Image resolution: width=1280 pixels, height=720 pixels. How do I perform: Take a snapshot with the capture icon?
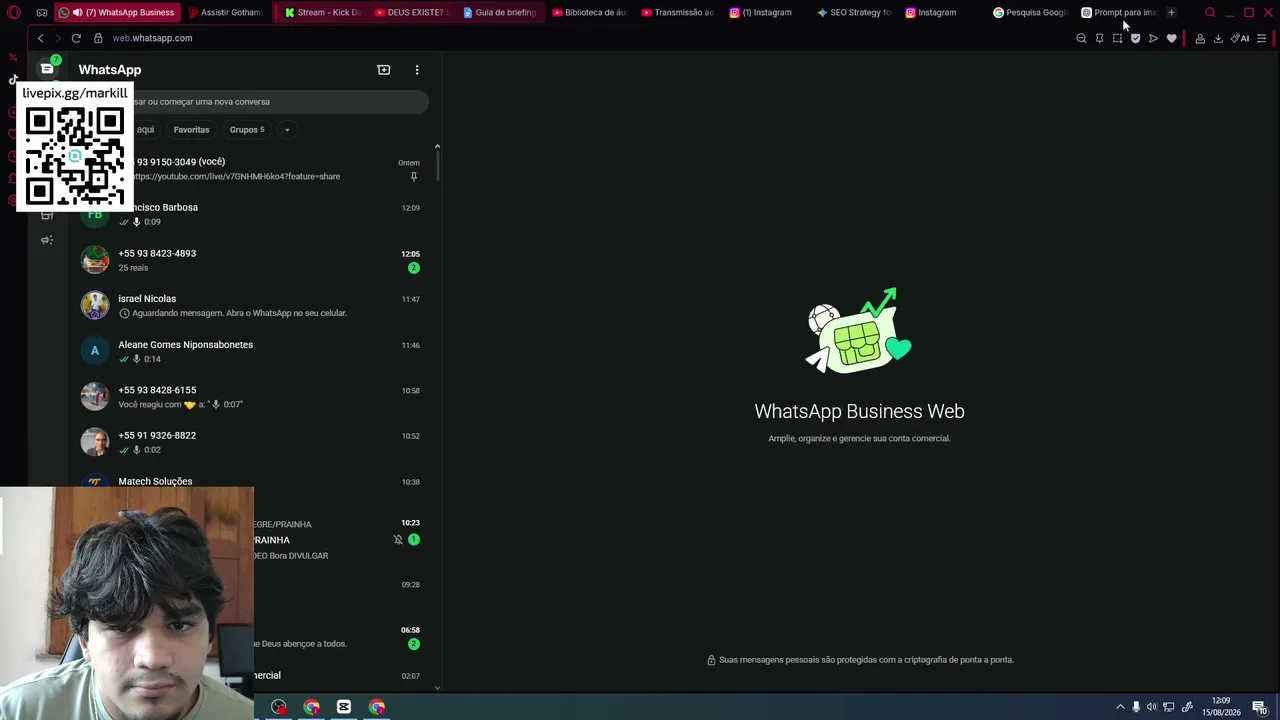pos(1117,38)
